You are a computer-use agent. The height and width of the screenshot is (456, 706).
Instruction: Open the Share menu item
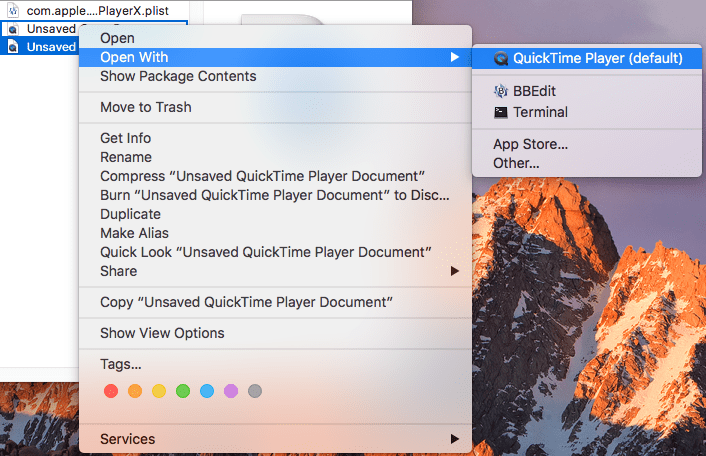coord(275,271)
